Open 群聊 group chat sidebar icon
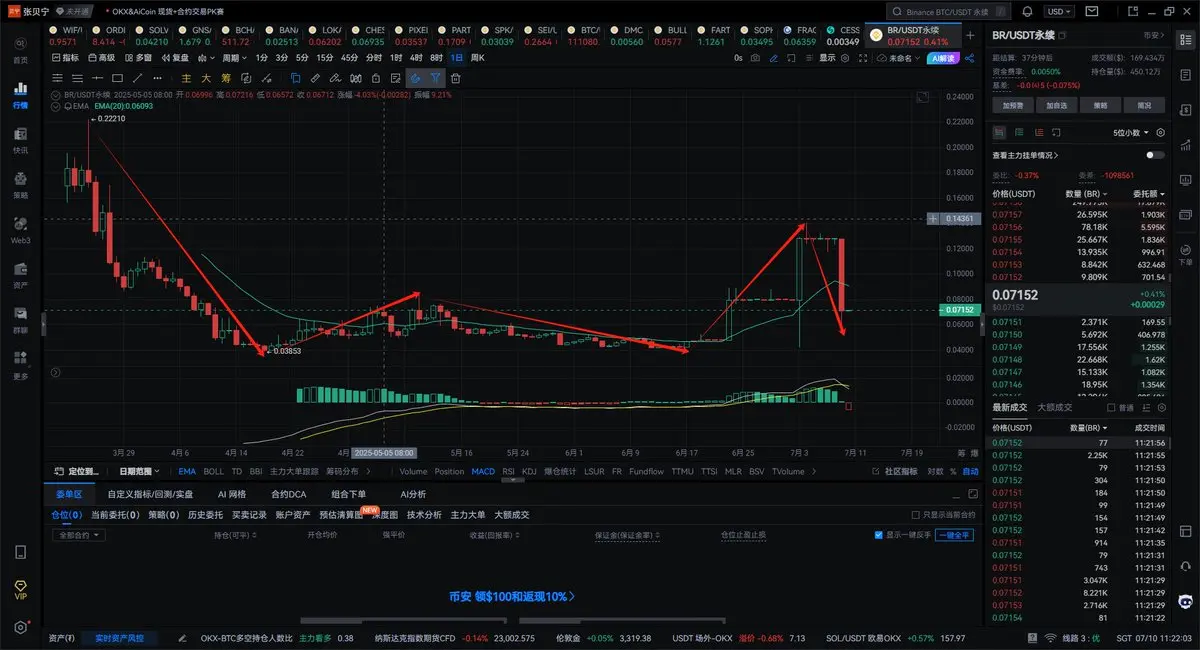The height and width of the screenshot is (650, 1200). [x=20, y=319]
